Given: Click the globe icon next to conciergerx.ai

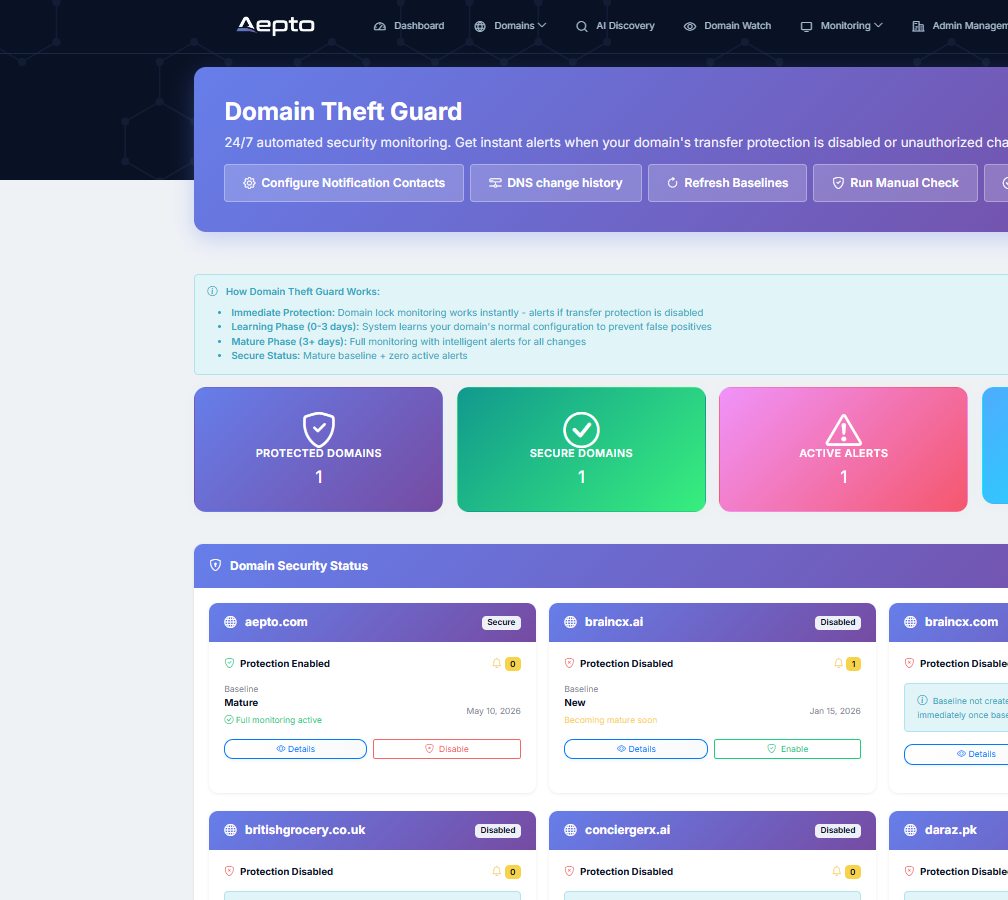Looking at the screenshot, I should 570,830.
